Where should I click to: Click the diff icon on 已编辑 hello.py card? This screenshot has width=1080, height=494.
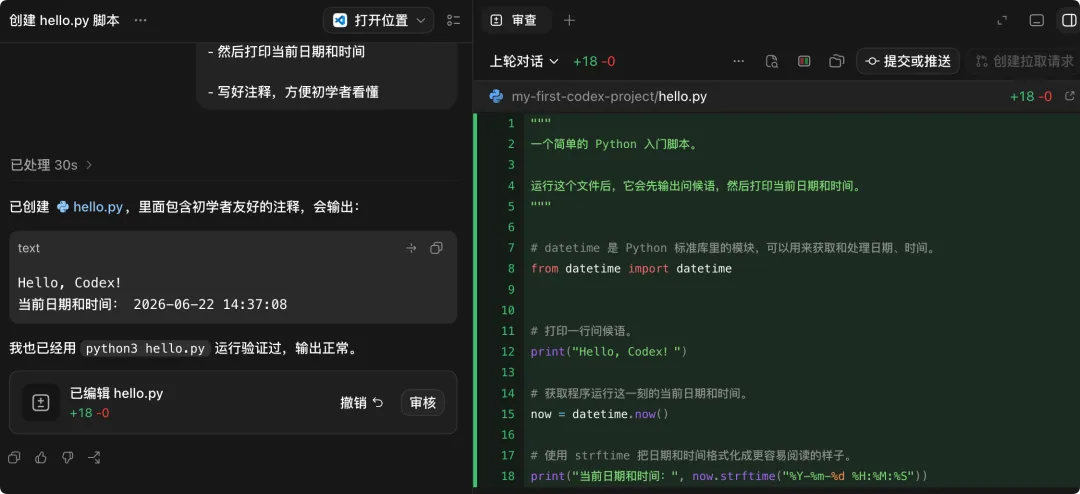tap(41, 402)
